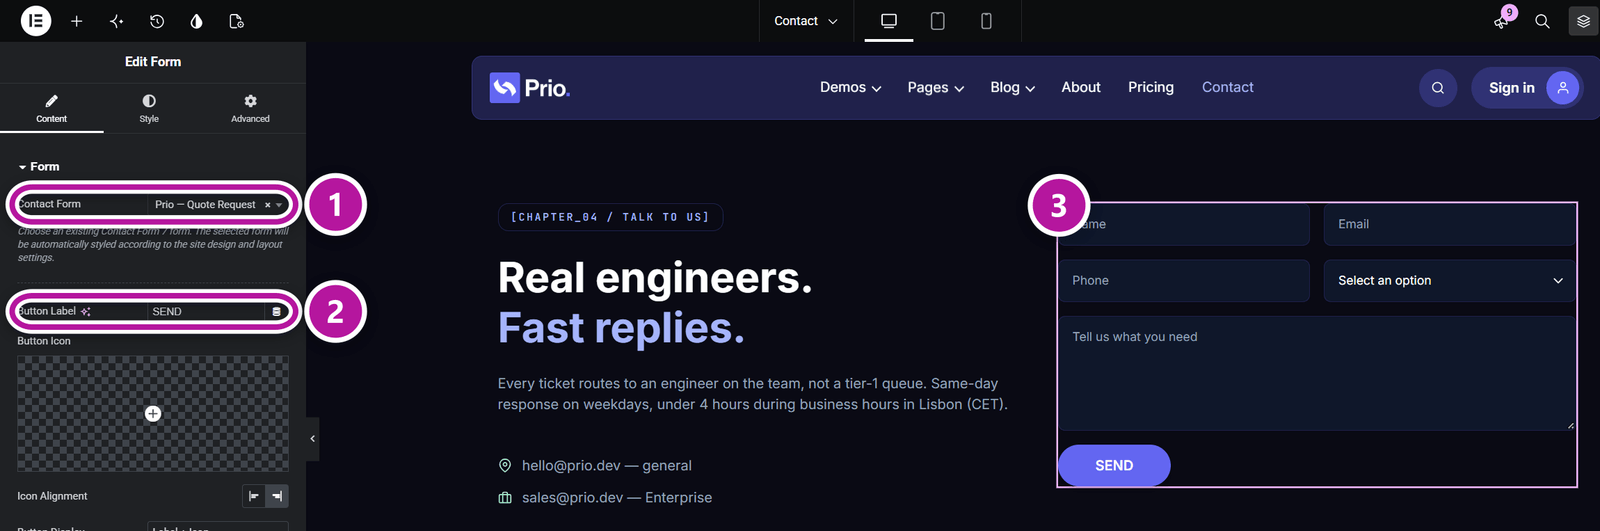1600x531 pixels.
Task: Expand the Pages navigation menu
Action: 936,87
